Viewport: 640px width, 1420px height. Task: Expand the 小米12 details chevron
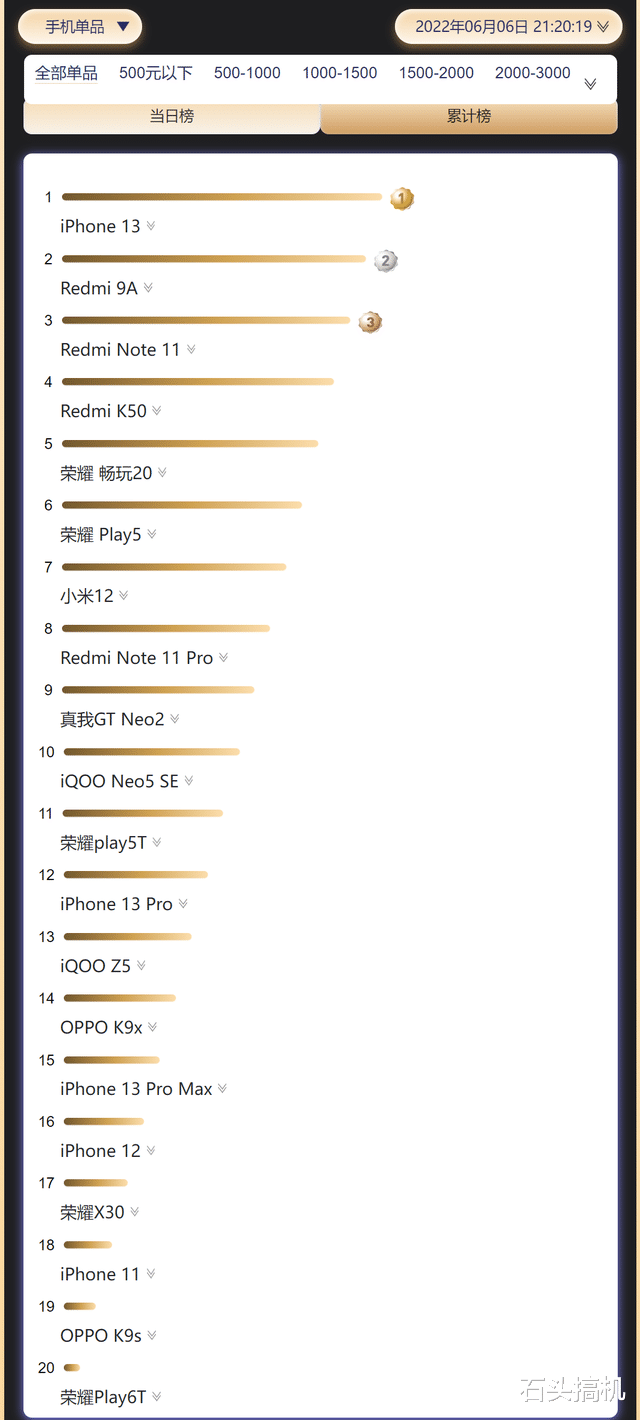coord(124,596)
